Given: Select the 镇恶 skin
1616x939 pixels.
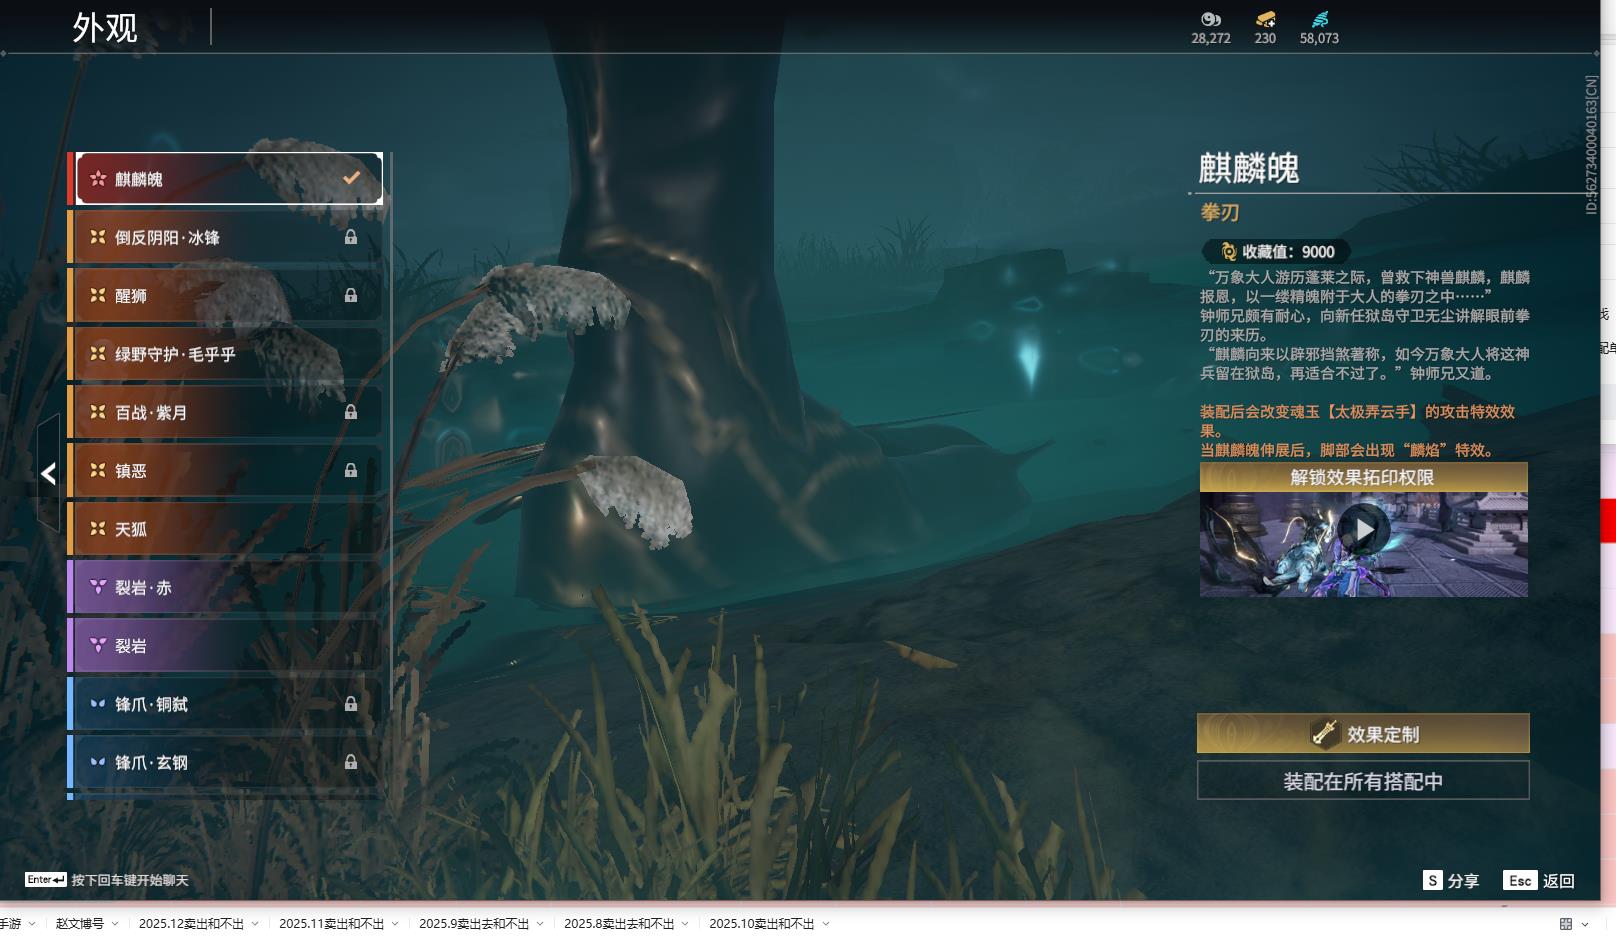Looking at the screenshot, I should tap(226, 470).
